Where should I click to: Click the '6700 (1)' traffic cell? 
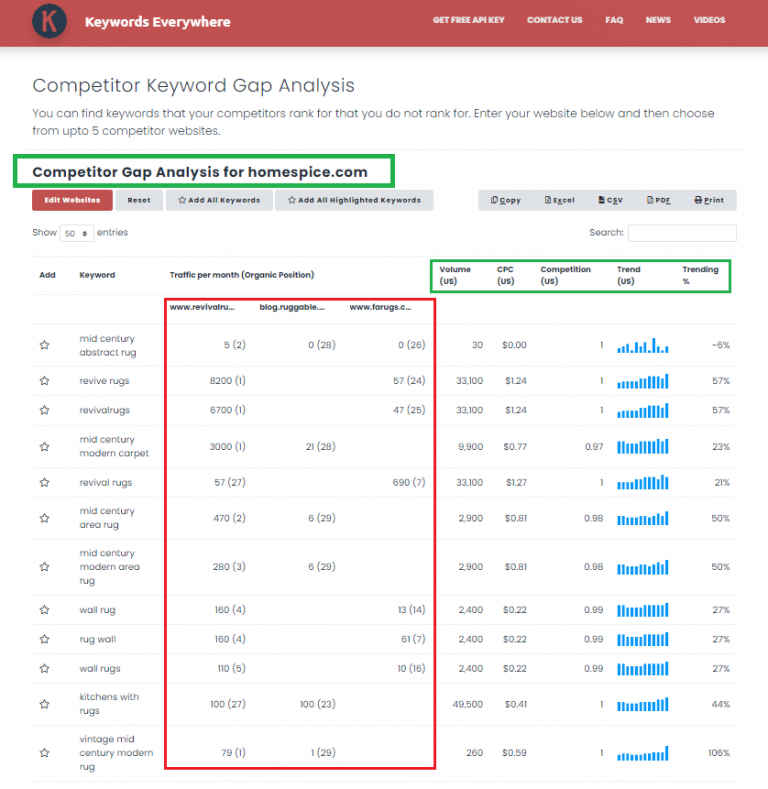227,410
